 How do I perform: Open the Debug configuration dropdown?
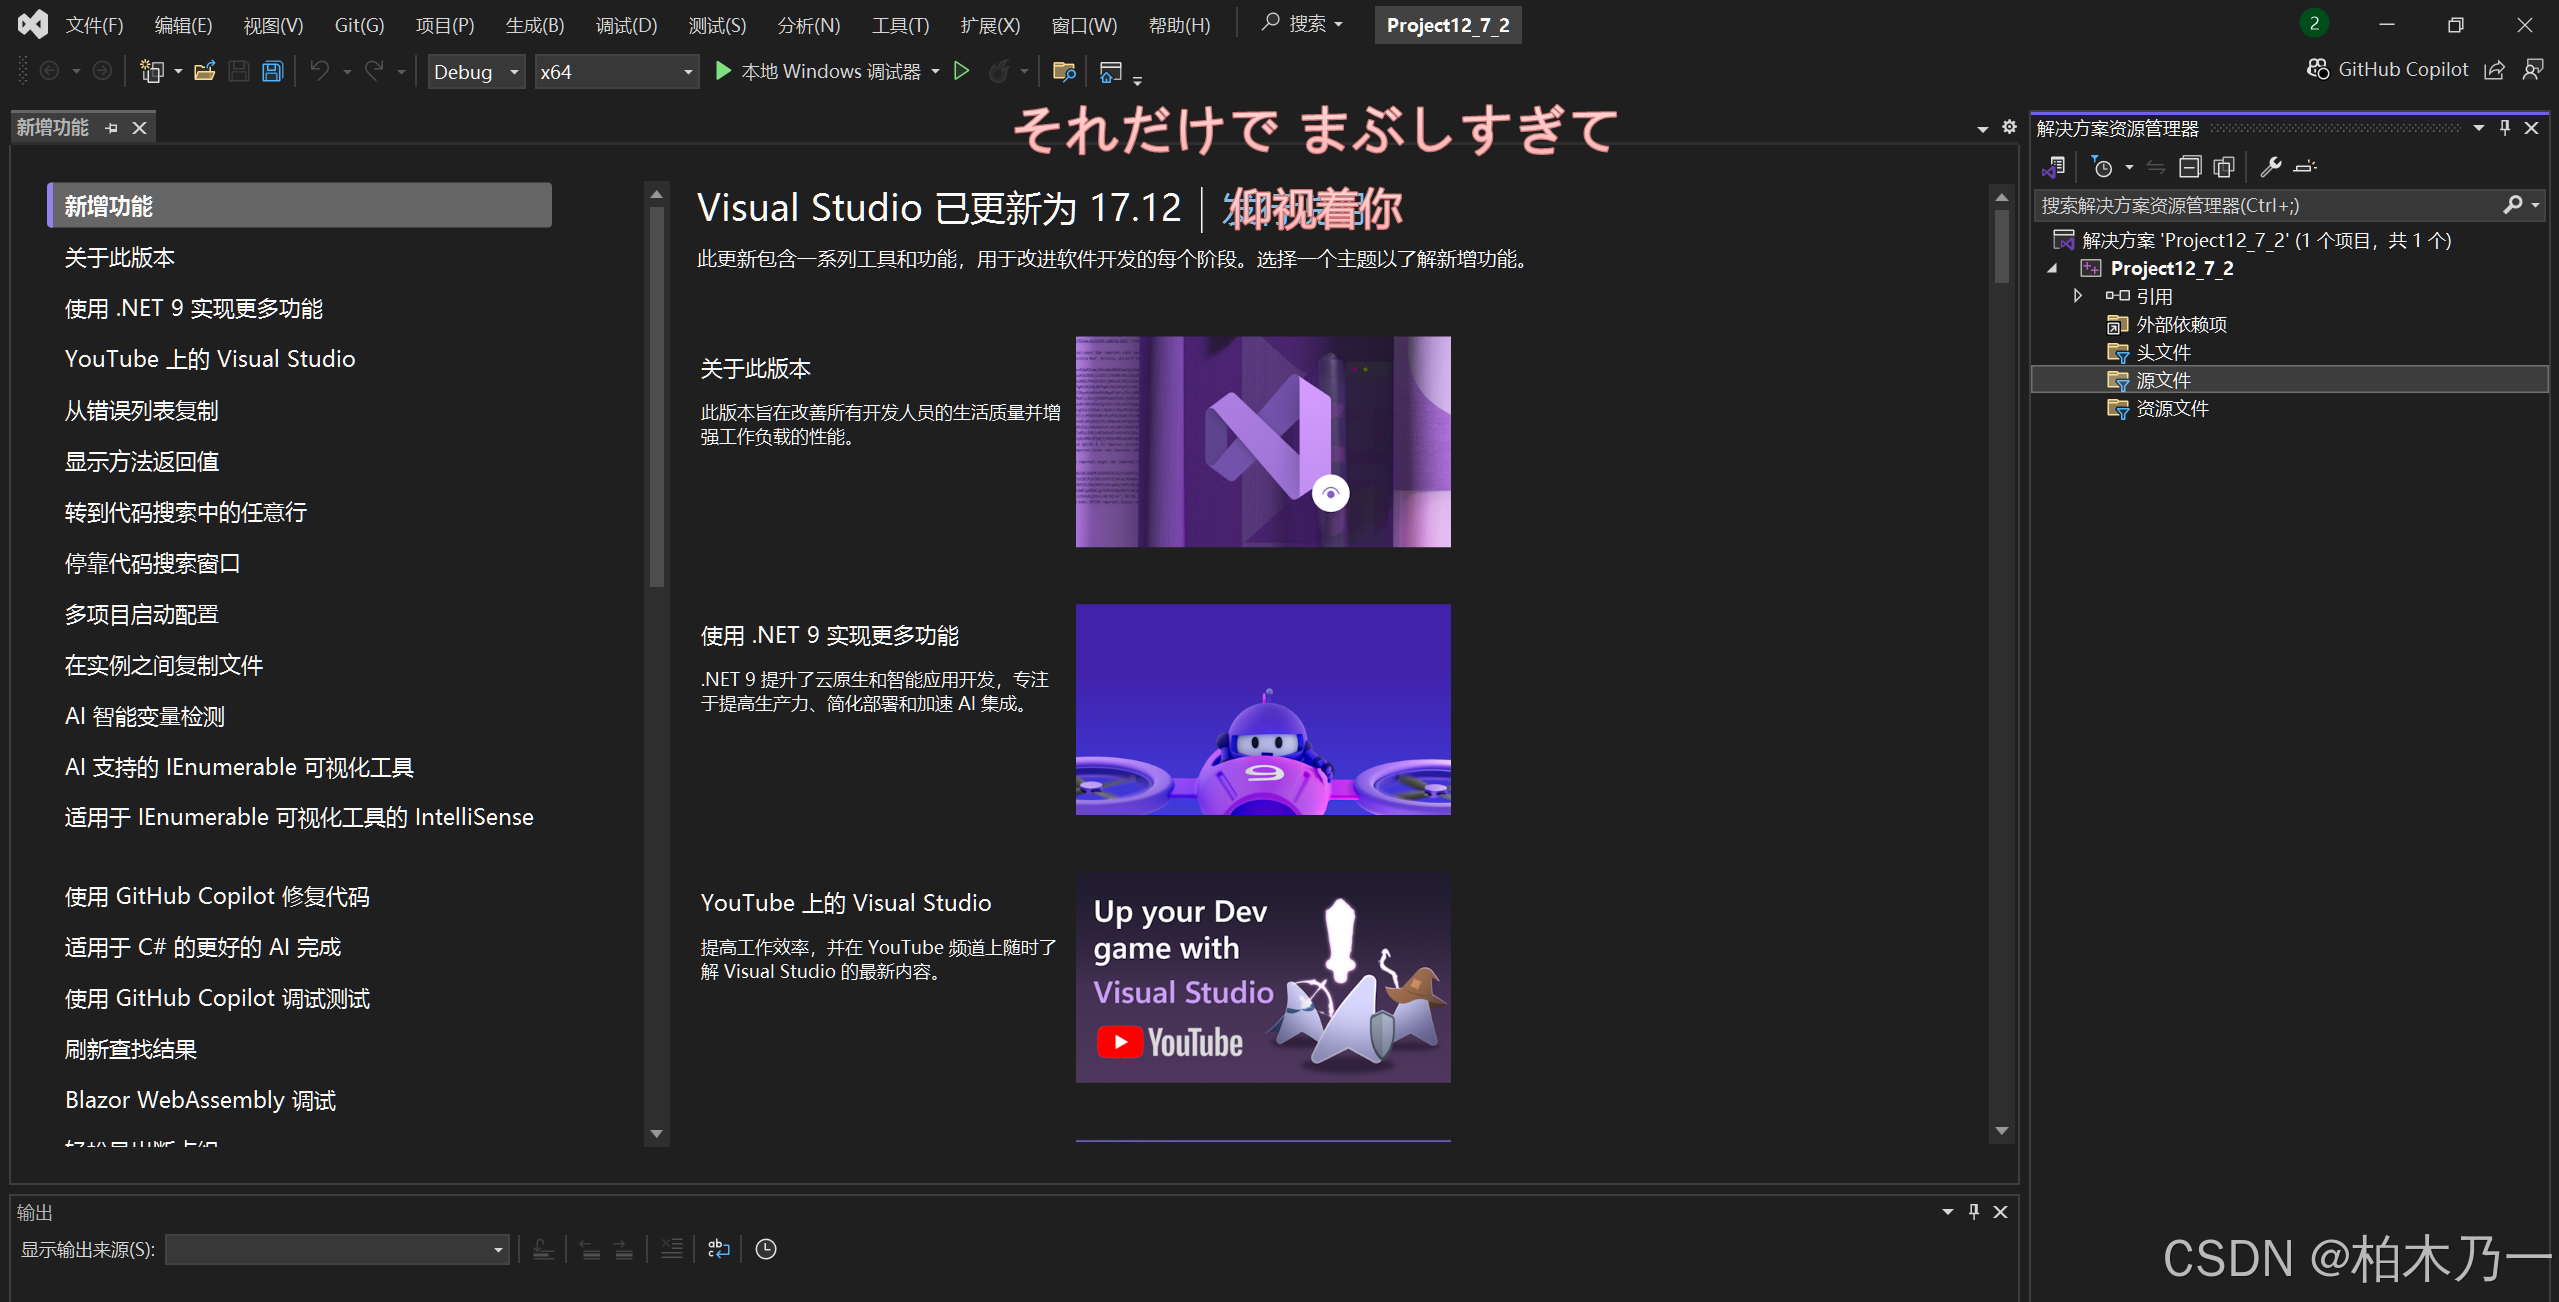[477, 72]
